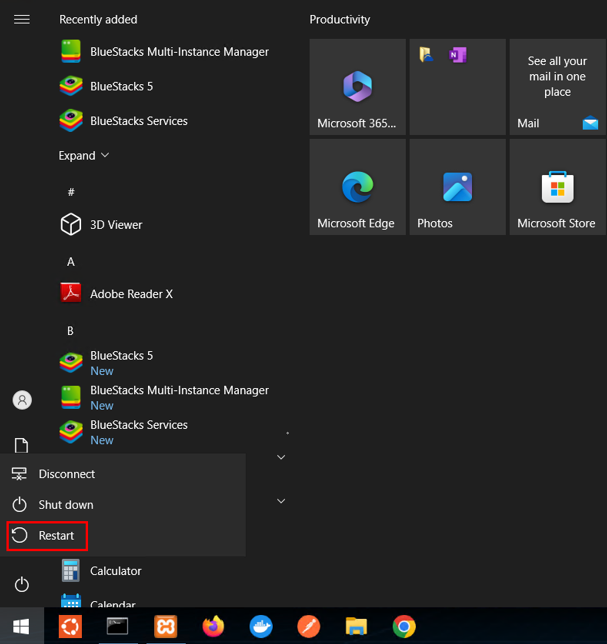The width and height of the screenshot is (607, 644).
Task: Open the Photos tile
Action: tap(458, 187)
